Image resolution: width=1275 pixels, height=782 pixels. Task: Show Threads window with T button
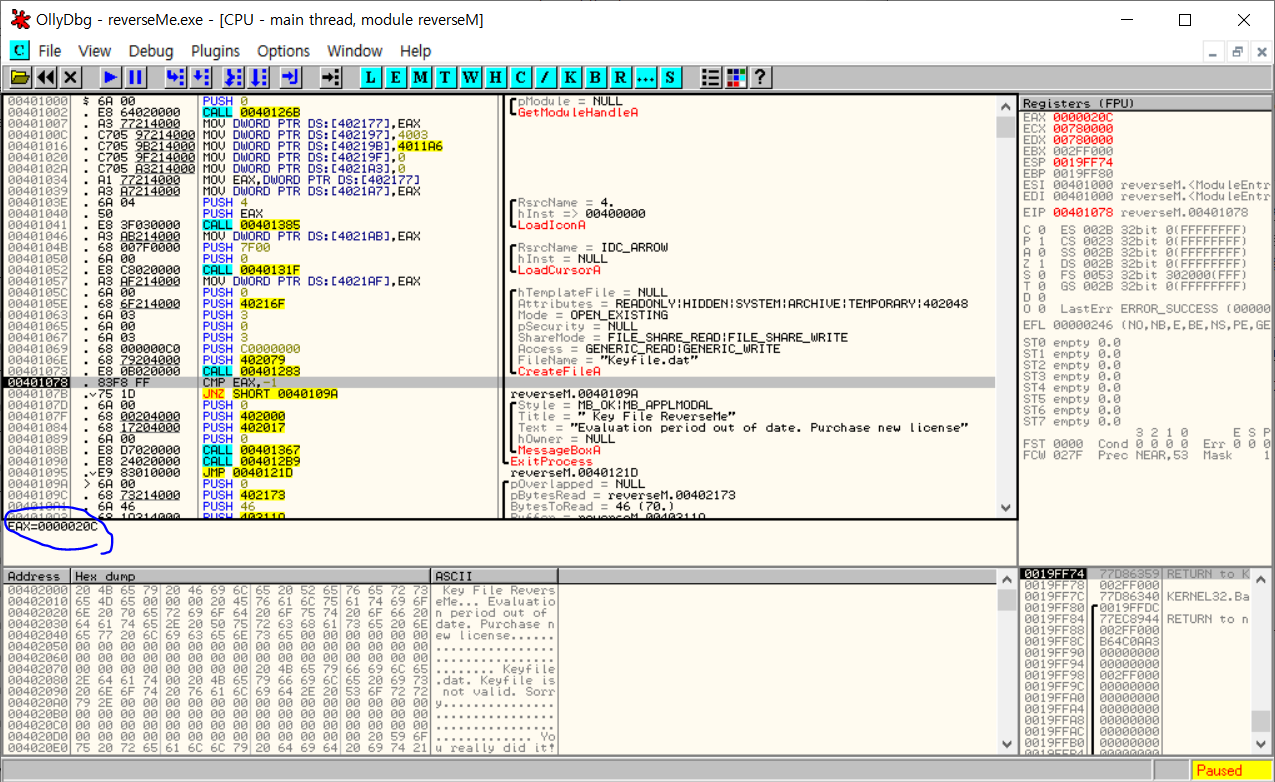[x=446, y=77]
